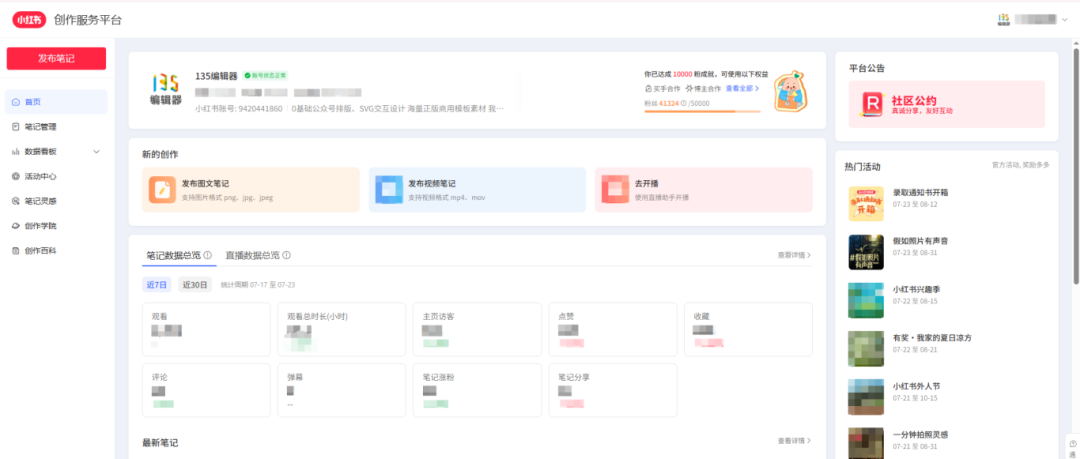The image size is (1080, 459).
Task: Click the 笔记分享 stats card
Action: coord(613,390)
